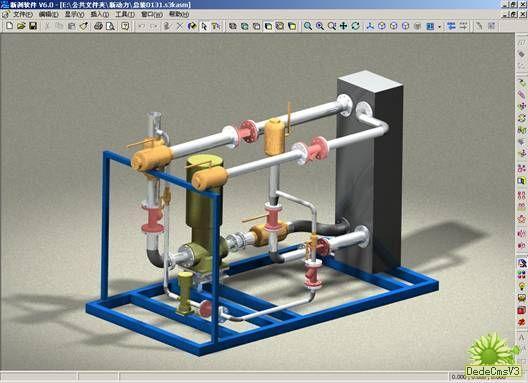Screen dimensions: 528x383
Task: Create a new document with the toolbar icon
Action: (x=9, y=26)
